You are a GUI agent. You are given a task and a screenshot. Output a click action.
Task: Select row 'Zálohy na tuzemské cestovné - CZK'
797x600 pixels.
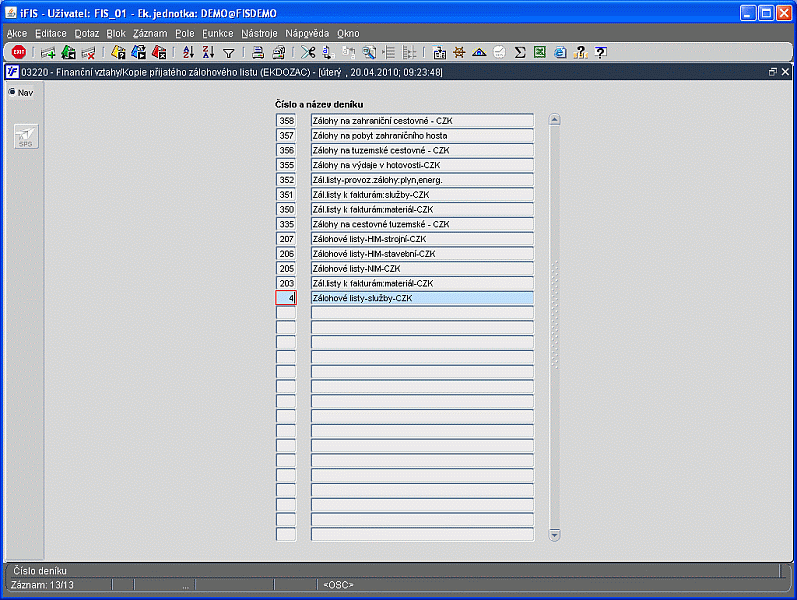click(x=422, y=150)
